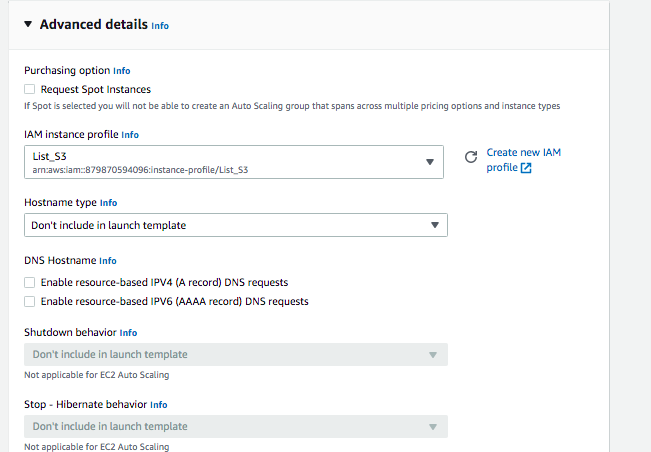Open Info link for Shutdown behavior
Image resolution: width=651 pixels, height=452 pixels.
(x=128, y=332)
